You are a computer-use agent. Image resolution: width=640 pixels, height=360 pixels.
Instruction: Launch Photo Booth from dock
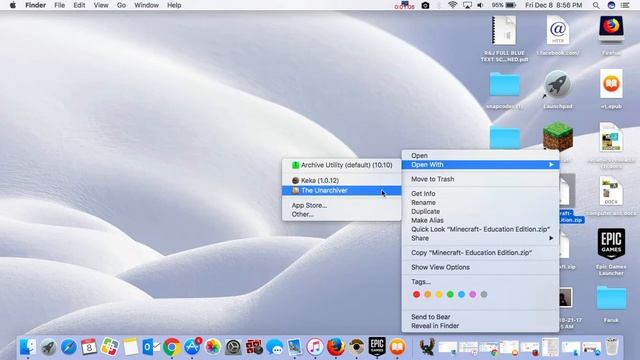254,347
